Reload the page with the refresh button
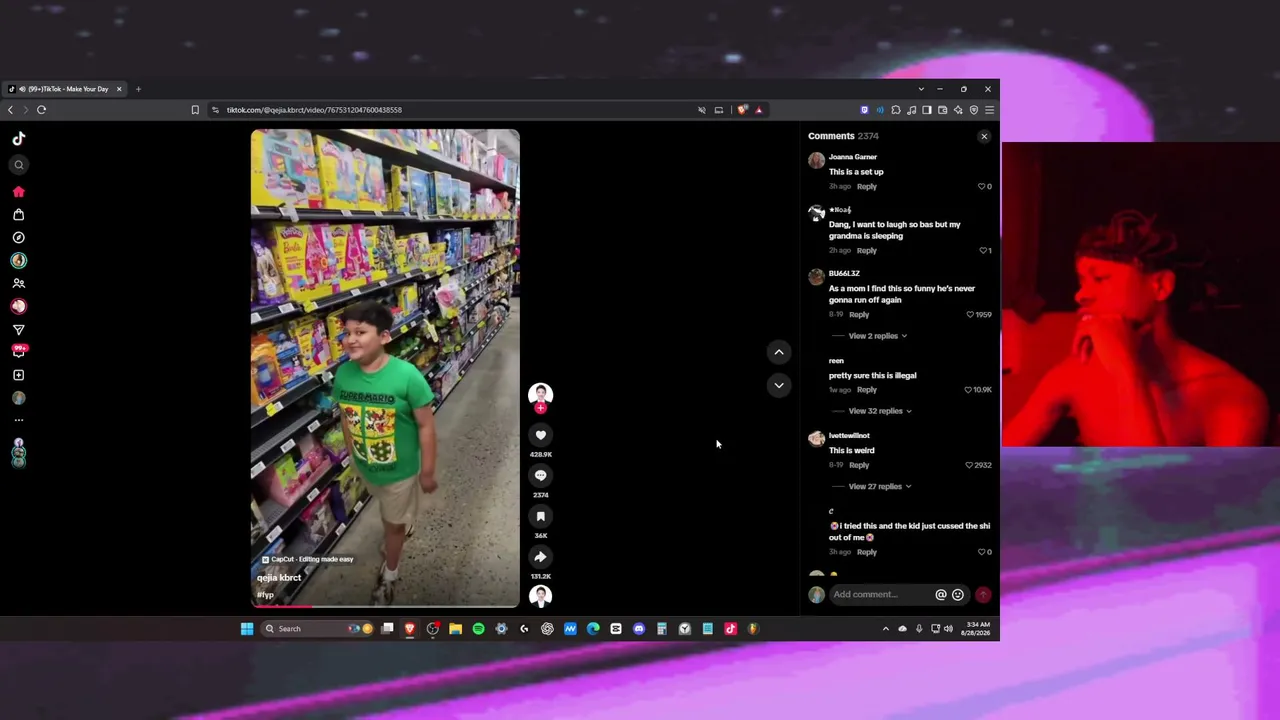Image resolution: width=1280 pixels, height=720 pixels. click(x=42, y=110)
